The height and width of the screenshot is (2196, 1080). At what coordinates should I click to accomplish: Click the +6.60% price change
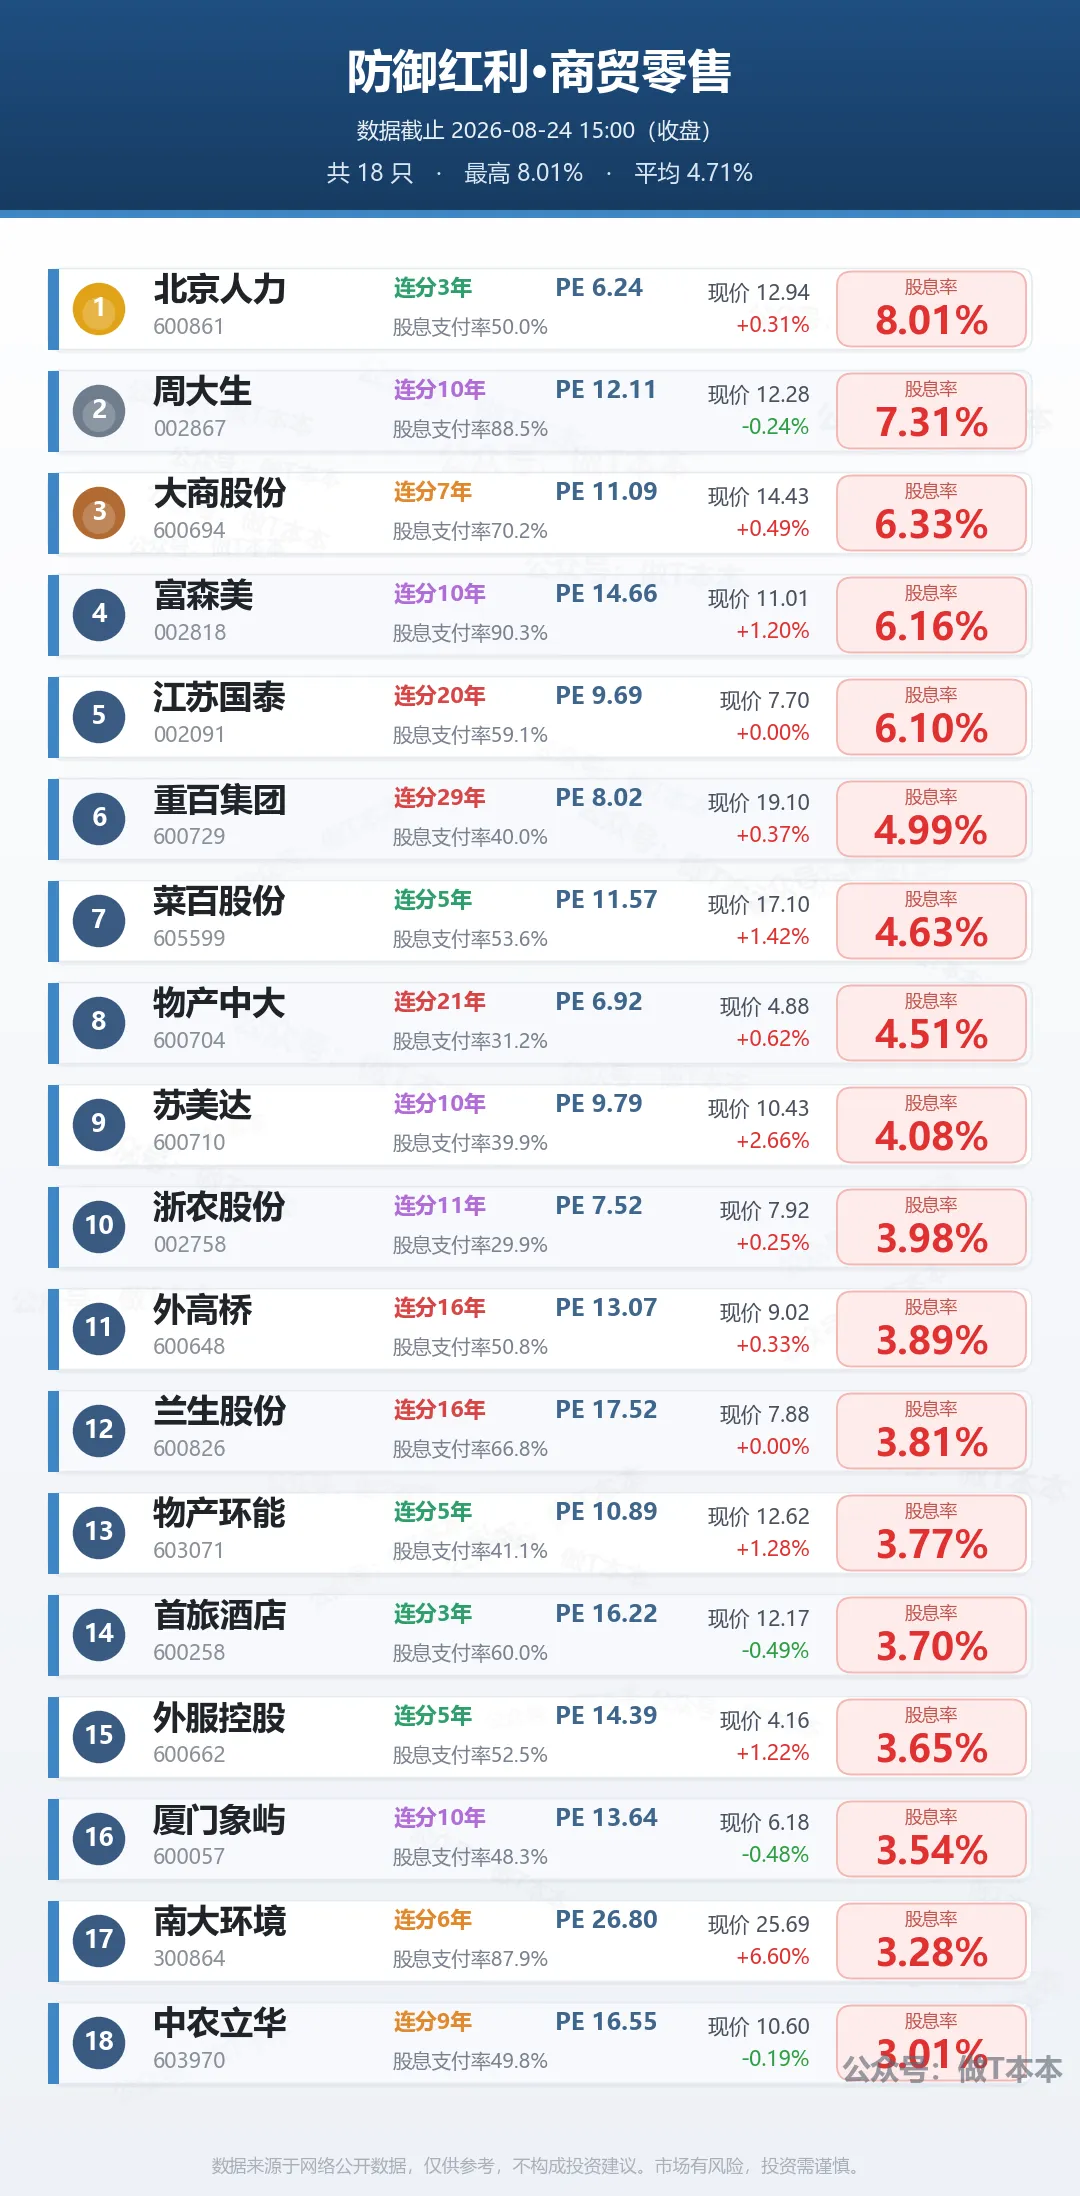(773, 1957)
